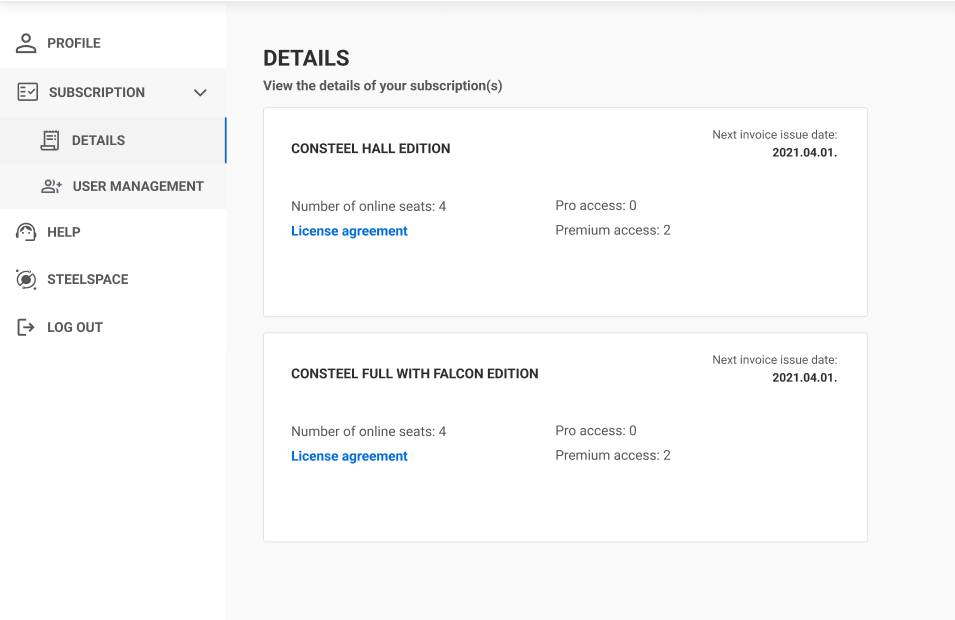Viewport: 955px width, 620px height.
Task: Open the USER MANAGEMENT submenu label
Action: [x=138, y=186]
